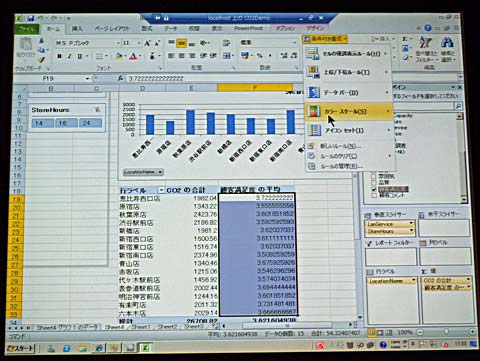Toggle the 14 button in StoreHours slicer
Screen dimensions: 480x361
(x=43, y=123)
